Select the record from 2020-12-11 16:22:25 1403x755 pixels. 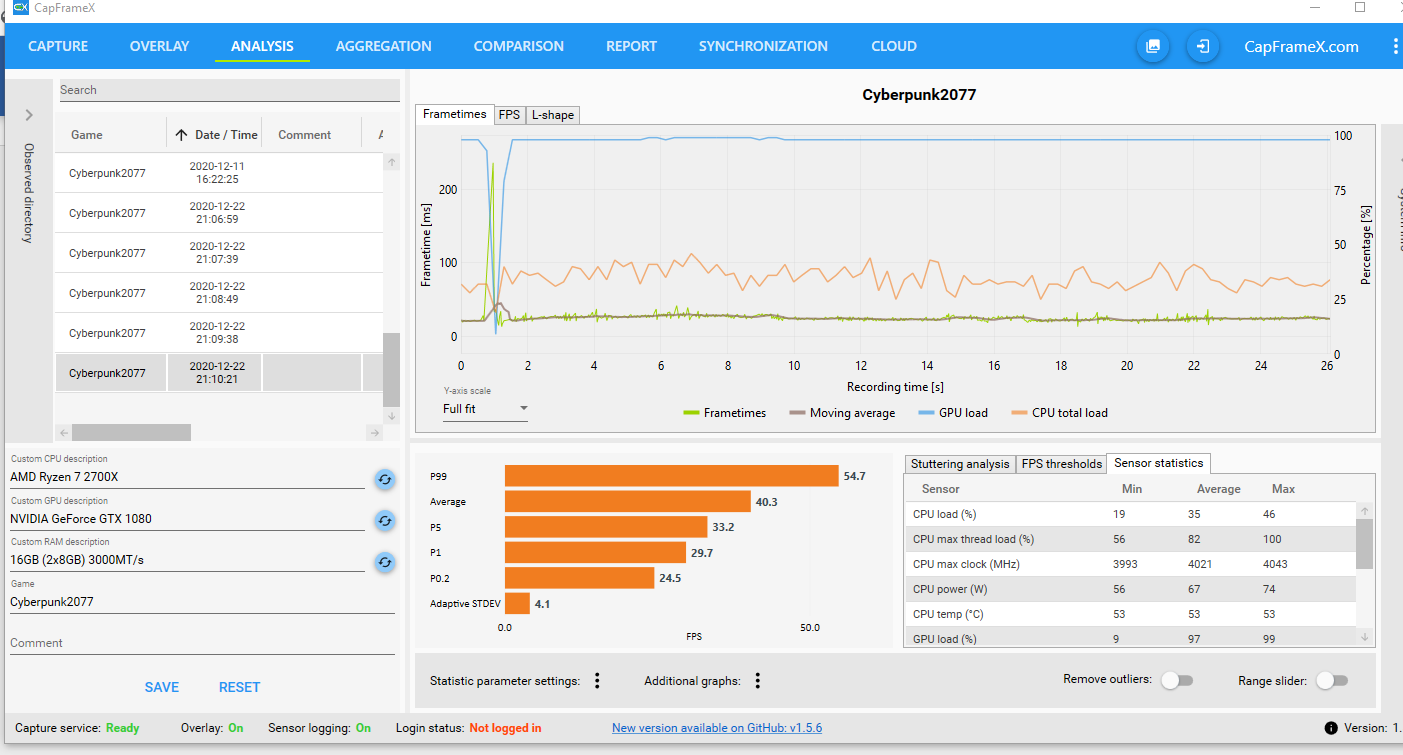219,173
